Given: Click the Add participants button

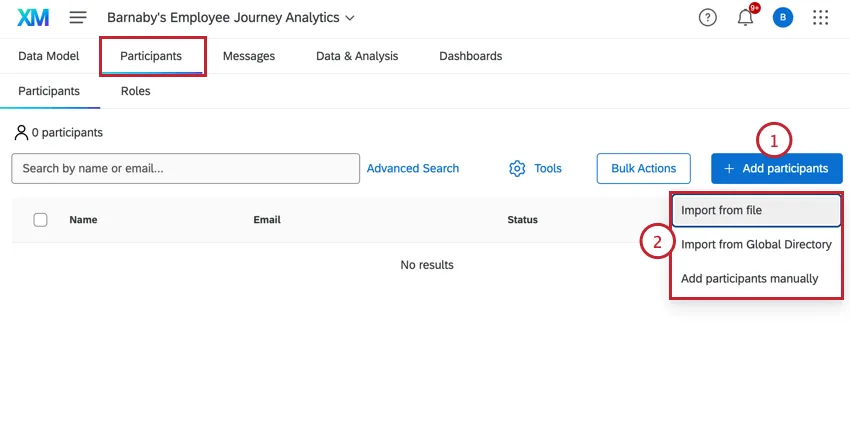Looking at the screenshot, I should click(x=776, y=168).
